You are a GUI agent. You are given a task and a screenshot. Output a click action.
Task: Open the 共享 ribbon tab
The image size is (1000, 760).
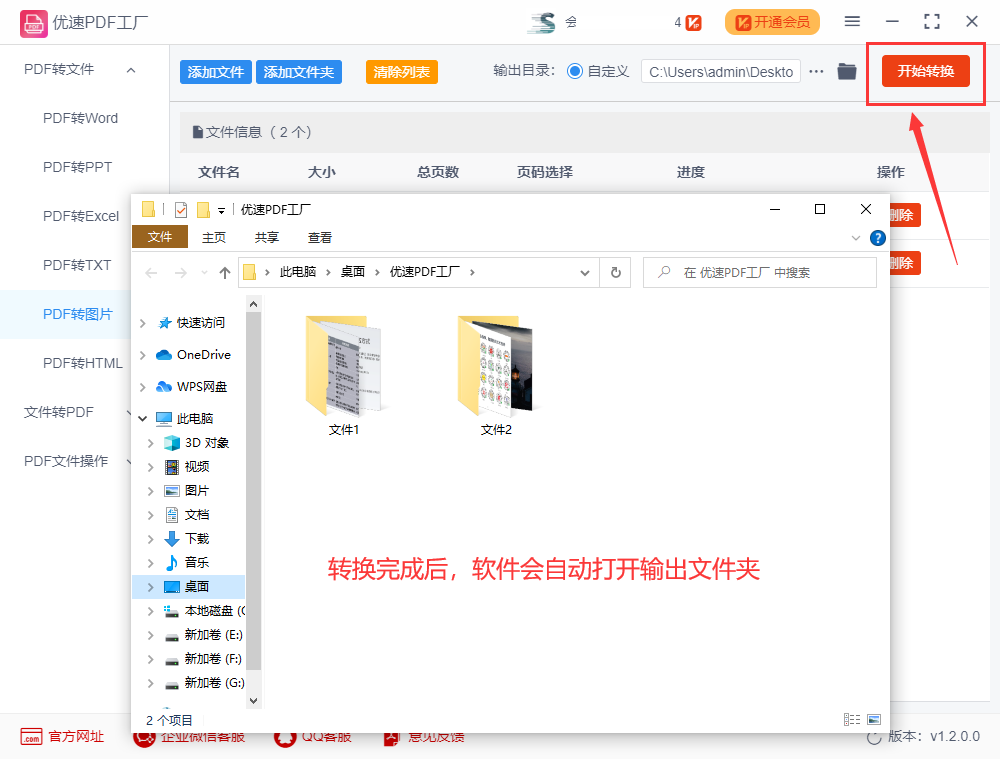[267, 238]
